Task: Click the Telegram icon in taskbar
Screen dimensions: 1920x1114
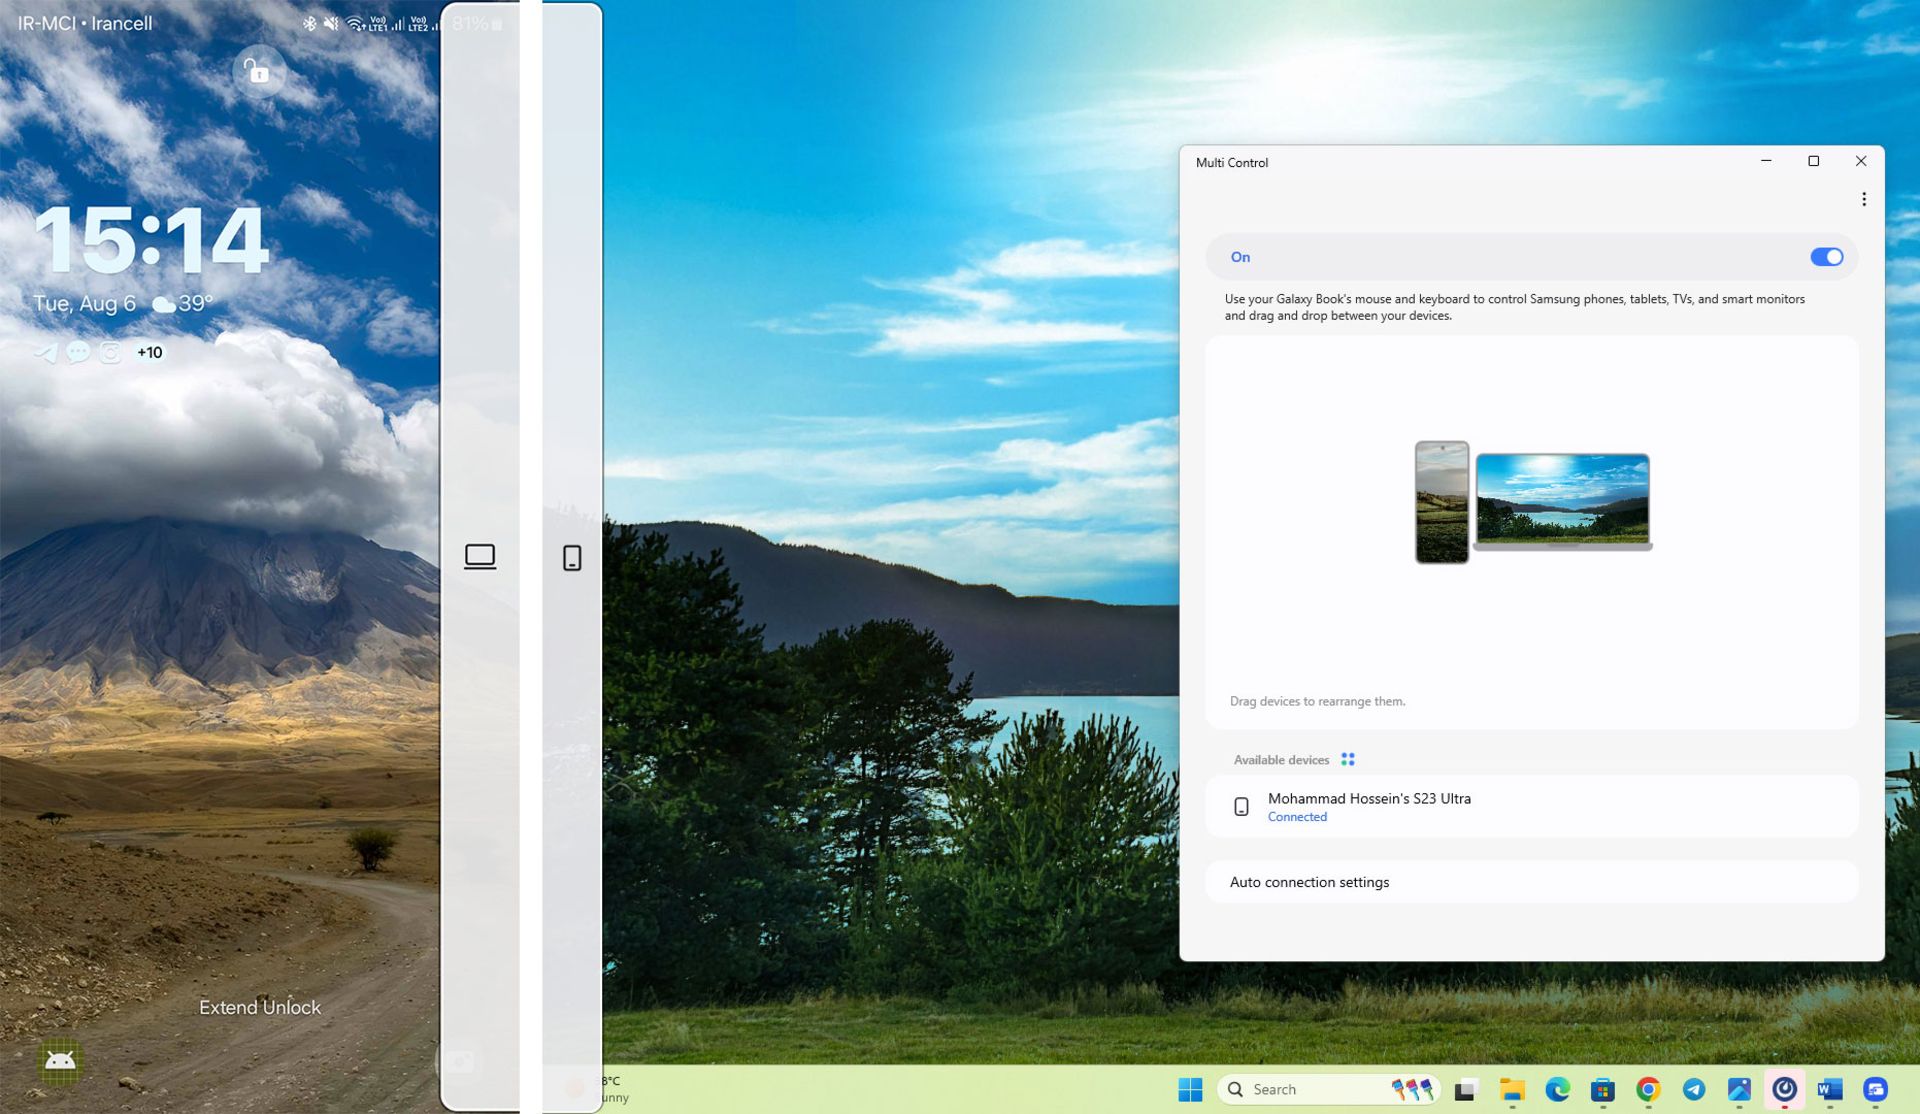Action: (x=1699, y=1089)
